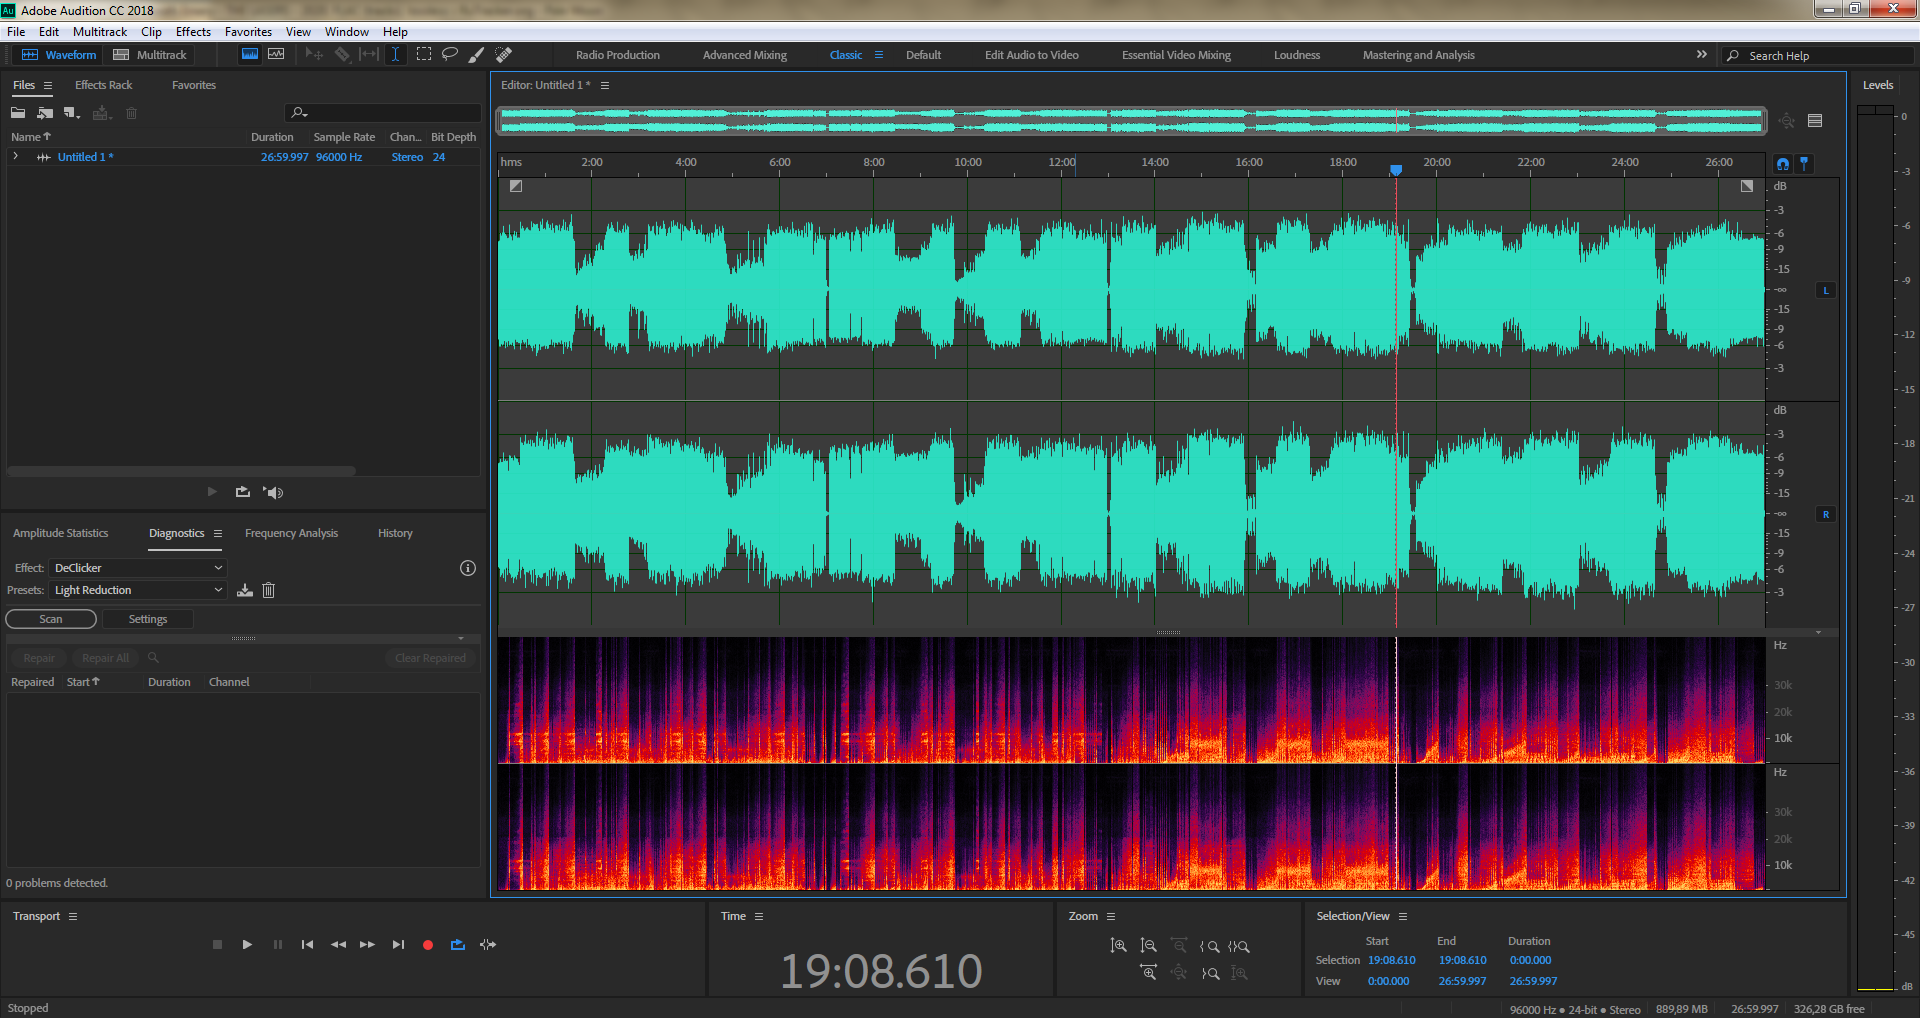Select the Paintbrush Selection tool
Viewport: 1920px width, 1018px height.
[477, 54]
